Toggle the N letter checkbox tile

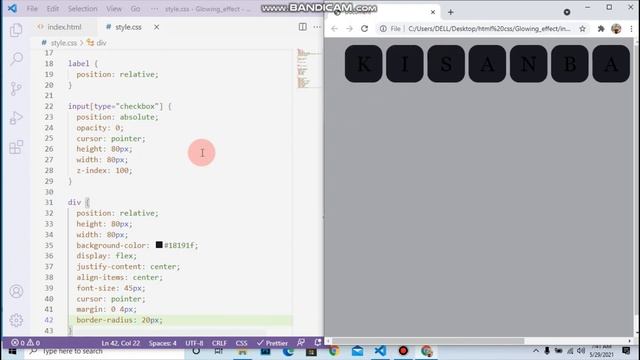(x=529, y=64)
